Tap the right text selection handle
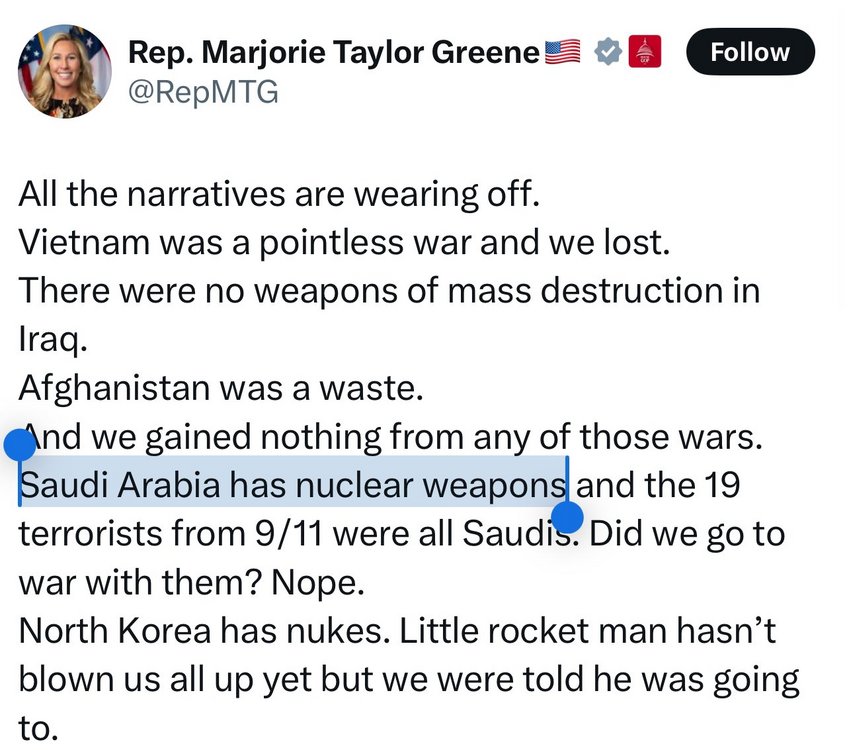This screenshot has height=750, width=849. pos(567,518)
